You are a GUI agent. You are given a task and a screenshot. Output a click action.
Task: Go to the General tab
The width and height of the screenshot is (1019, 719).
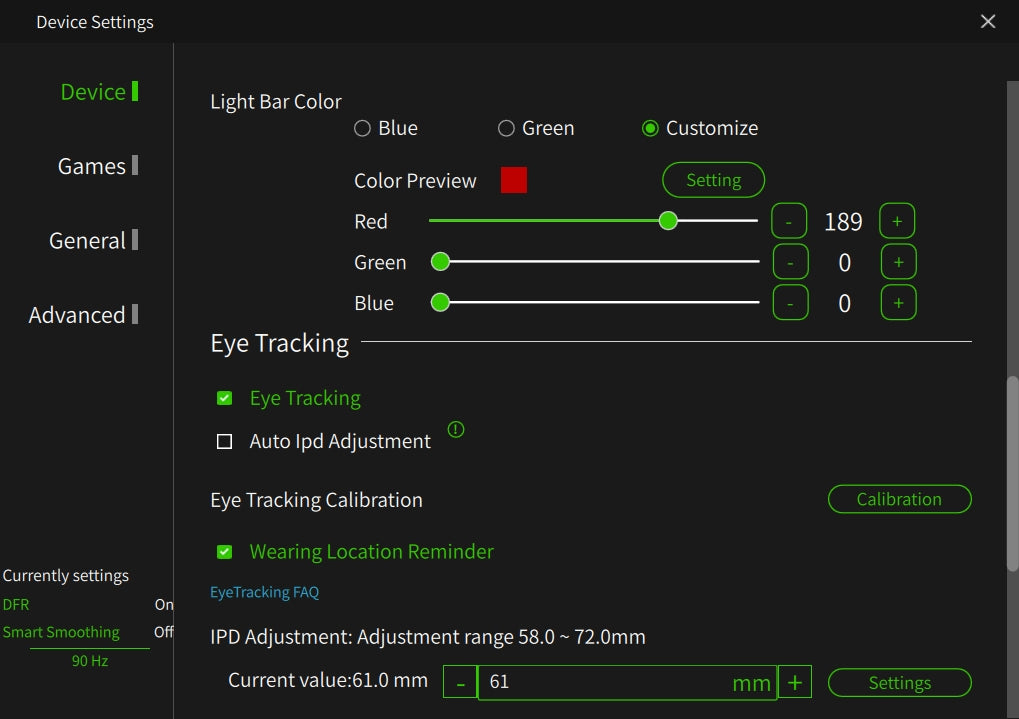pos(87,241)
